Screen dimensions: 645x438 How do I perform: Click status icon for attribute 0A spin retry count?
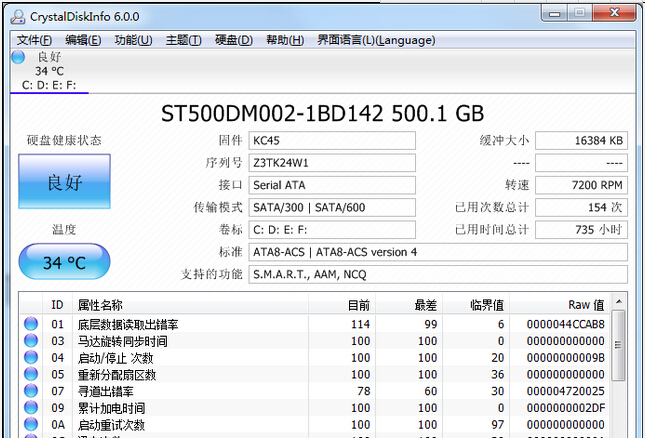coord(30,426)
